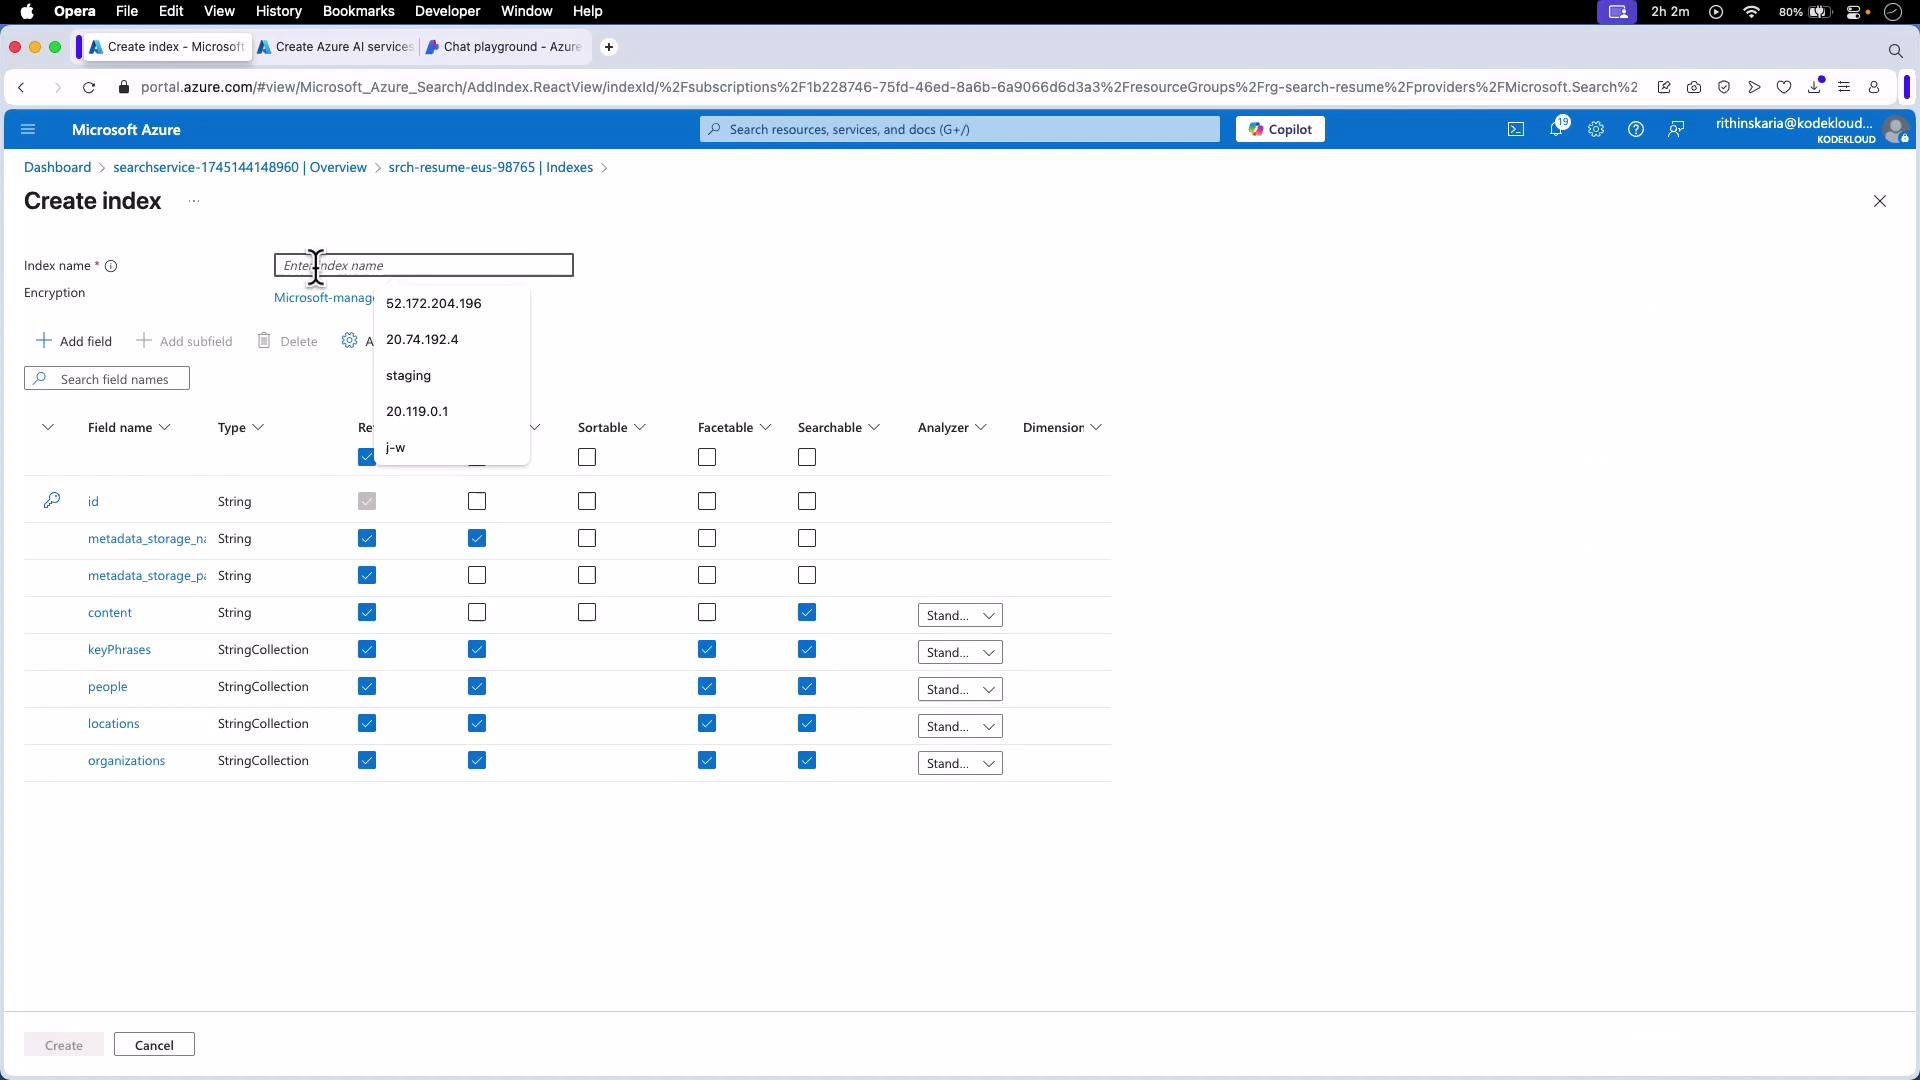Open the content field link

click(110, 612)
